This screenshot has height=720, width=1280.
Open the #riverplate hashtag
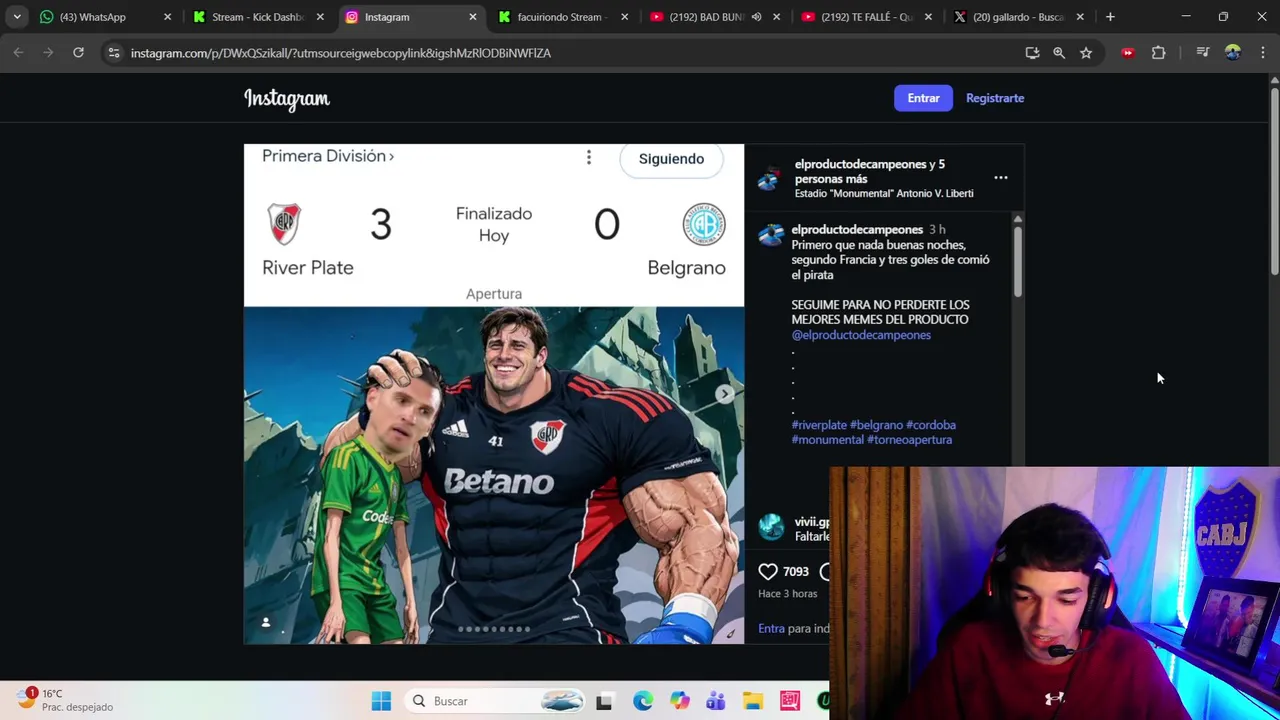(x=819, y=425)
